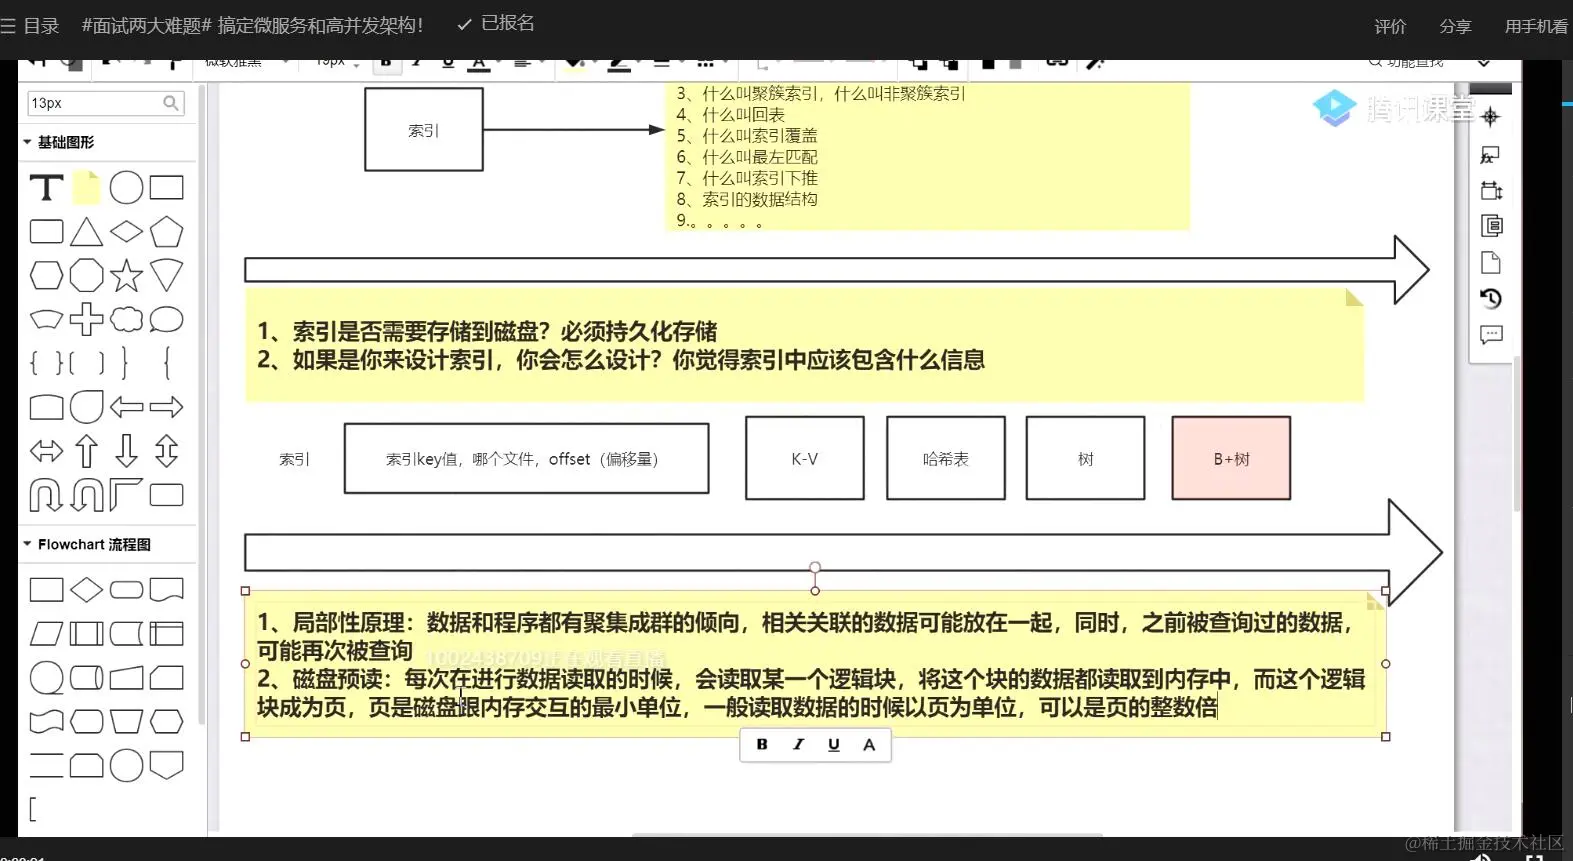Click the shape panel vertical scrollbar
The height and width of the screenshot is (861, 1573).
202,405
